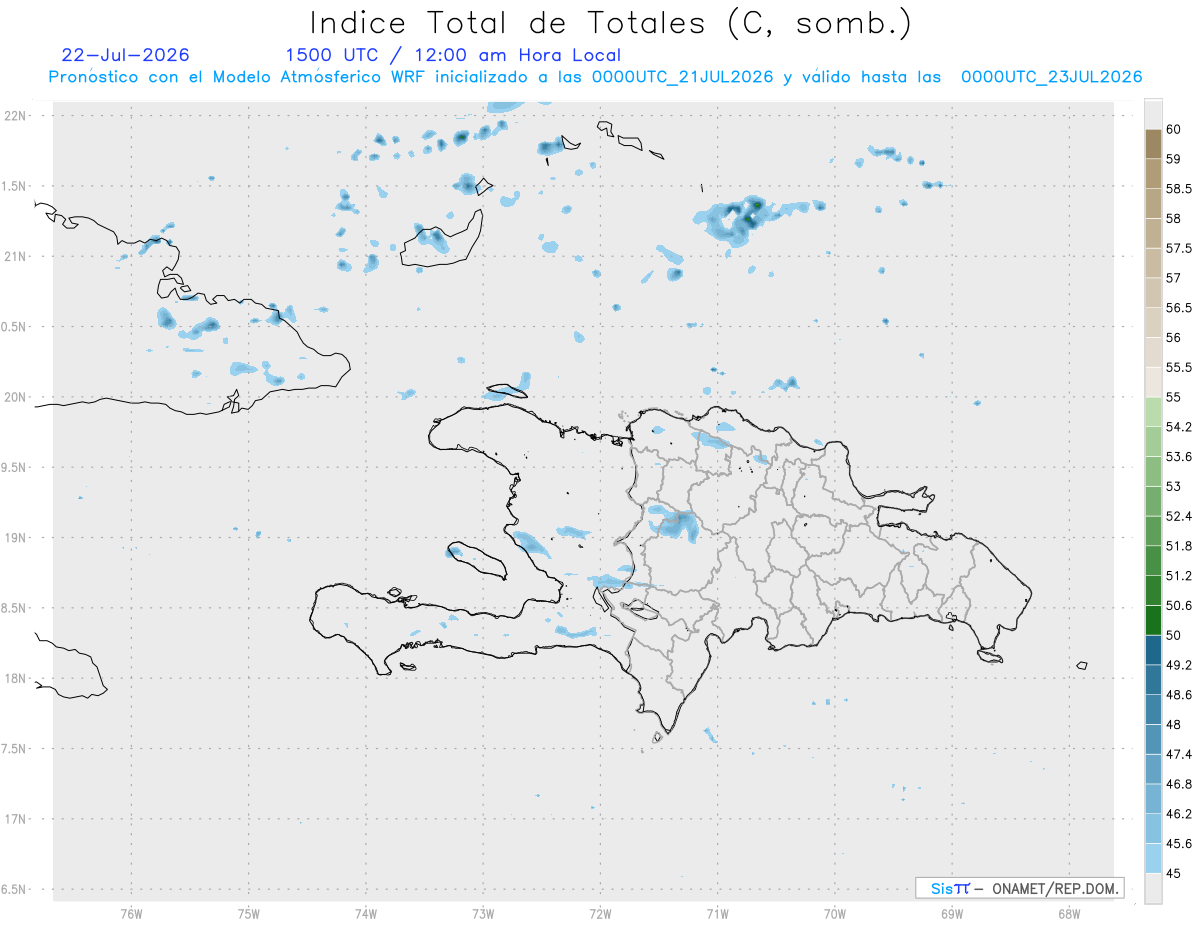
Task: Select the pale swatch between 55 and 55.5
Action: point(1153,382)
